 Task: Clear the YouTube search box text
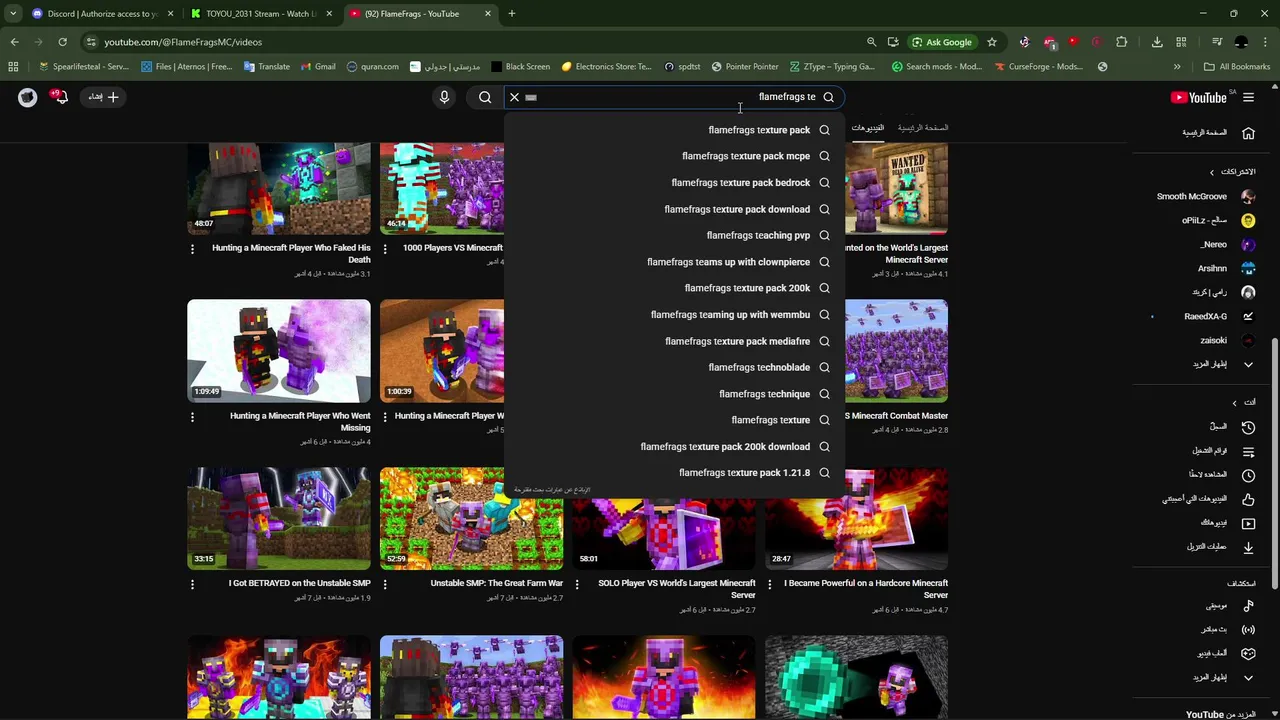click(x=514, y=97)
